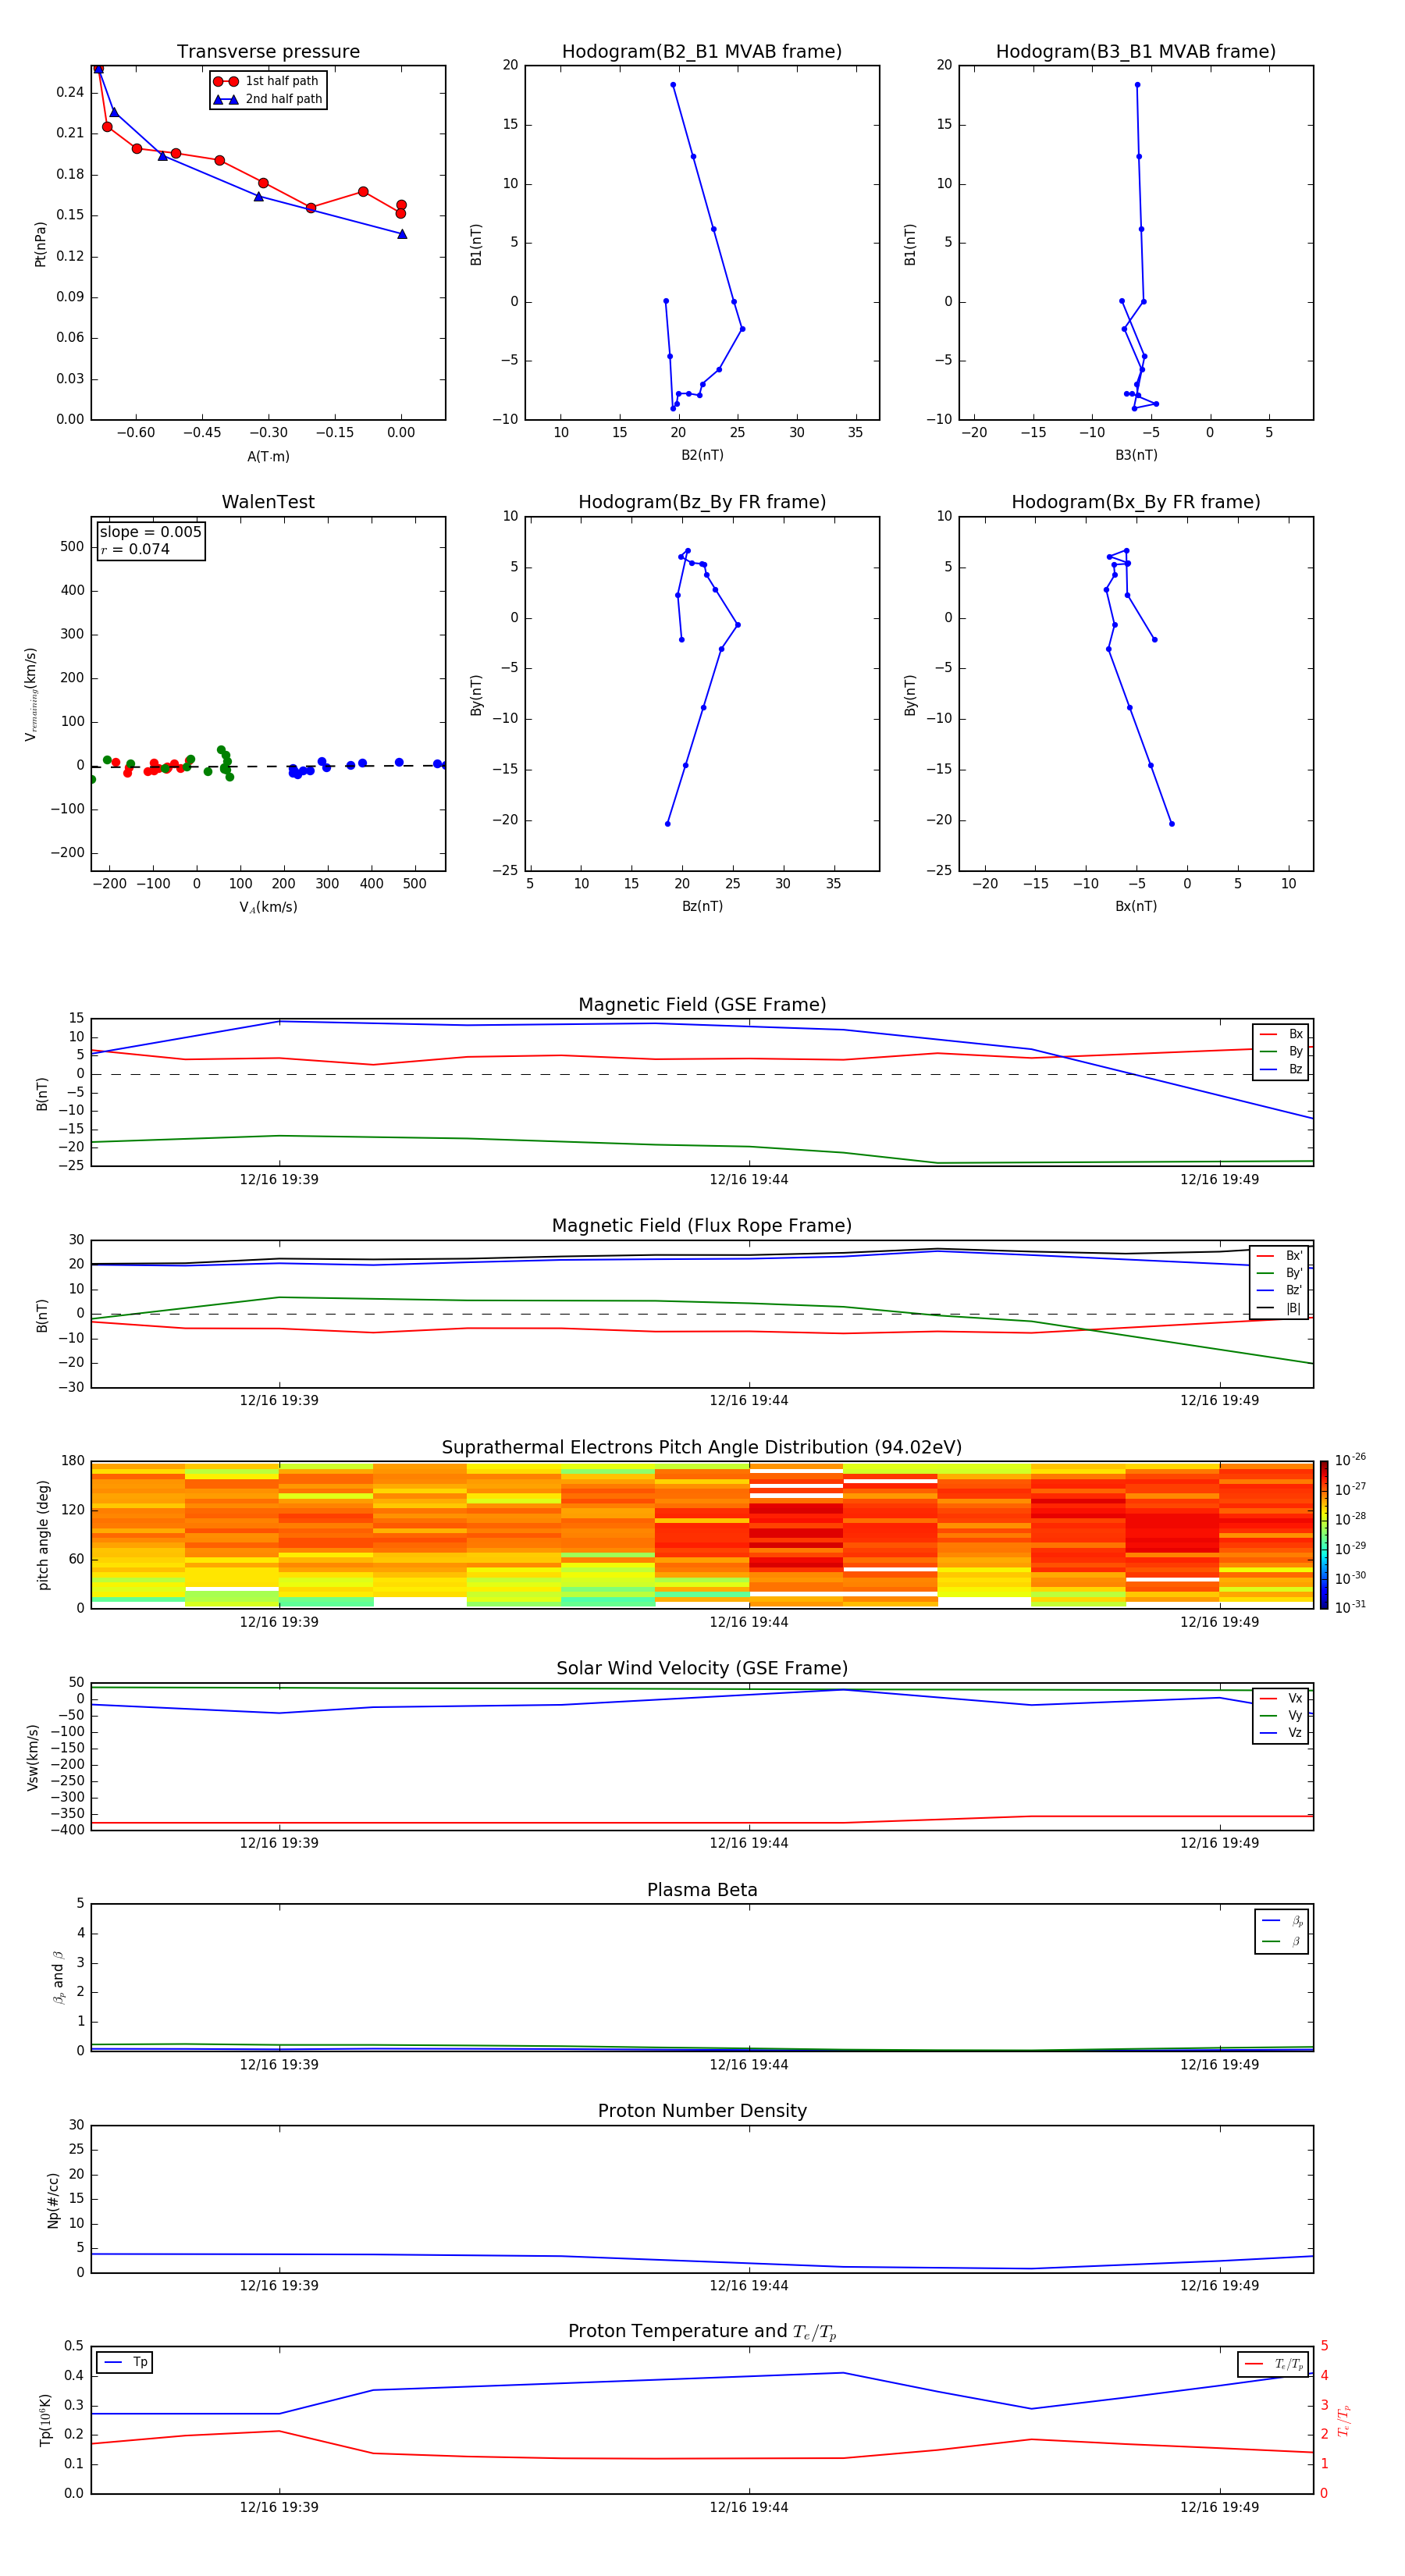1405x2576 pixels.
Task: Click '1st half path' legend entry
Action: tap(267, 81)
